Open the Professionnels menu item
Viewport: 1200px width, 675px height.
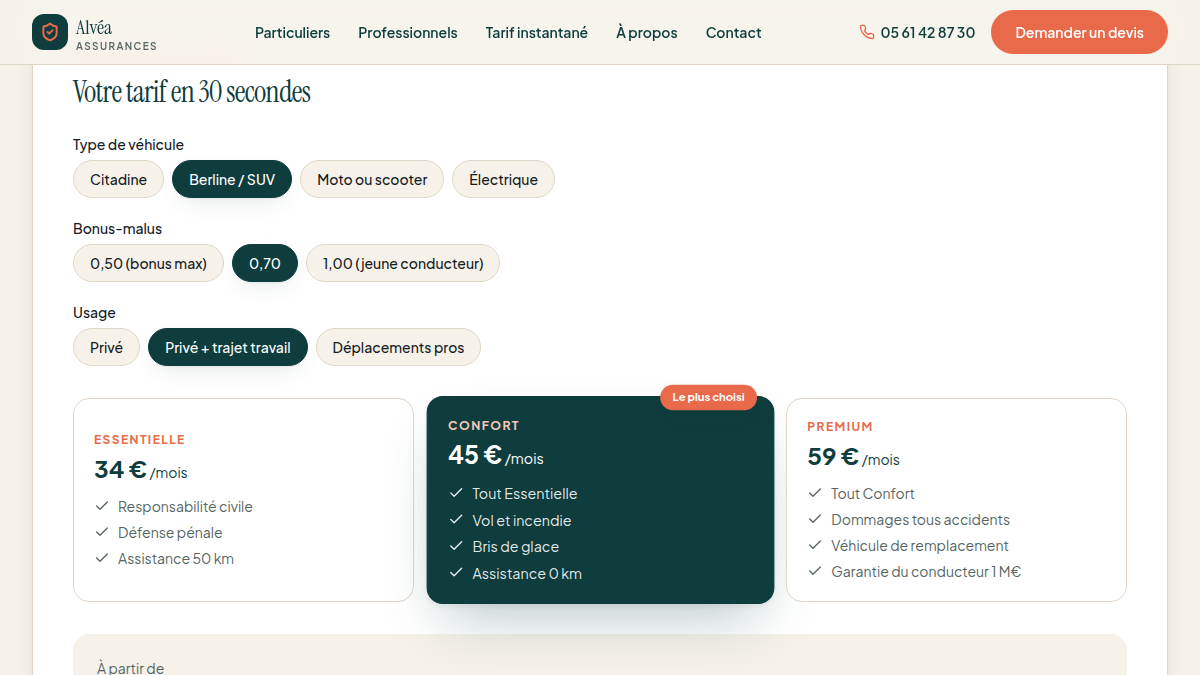408,33
